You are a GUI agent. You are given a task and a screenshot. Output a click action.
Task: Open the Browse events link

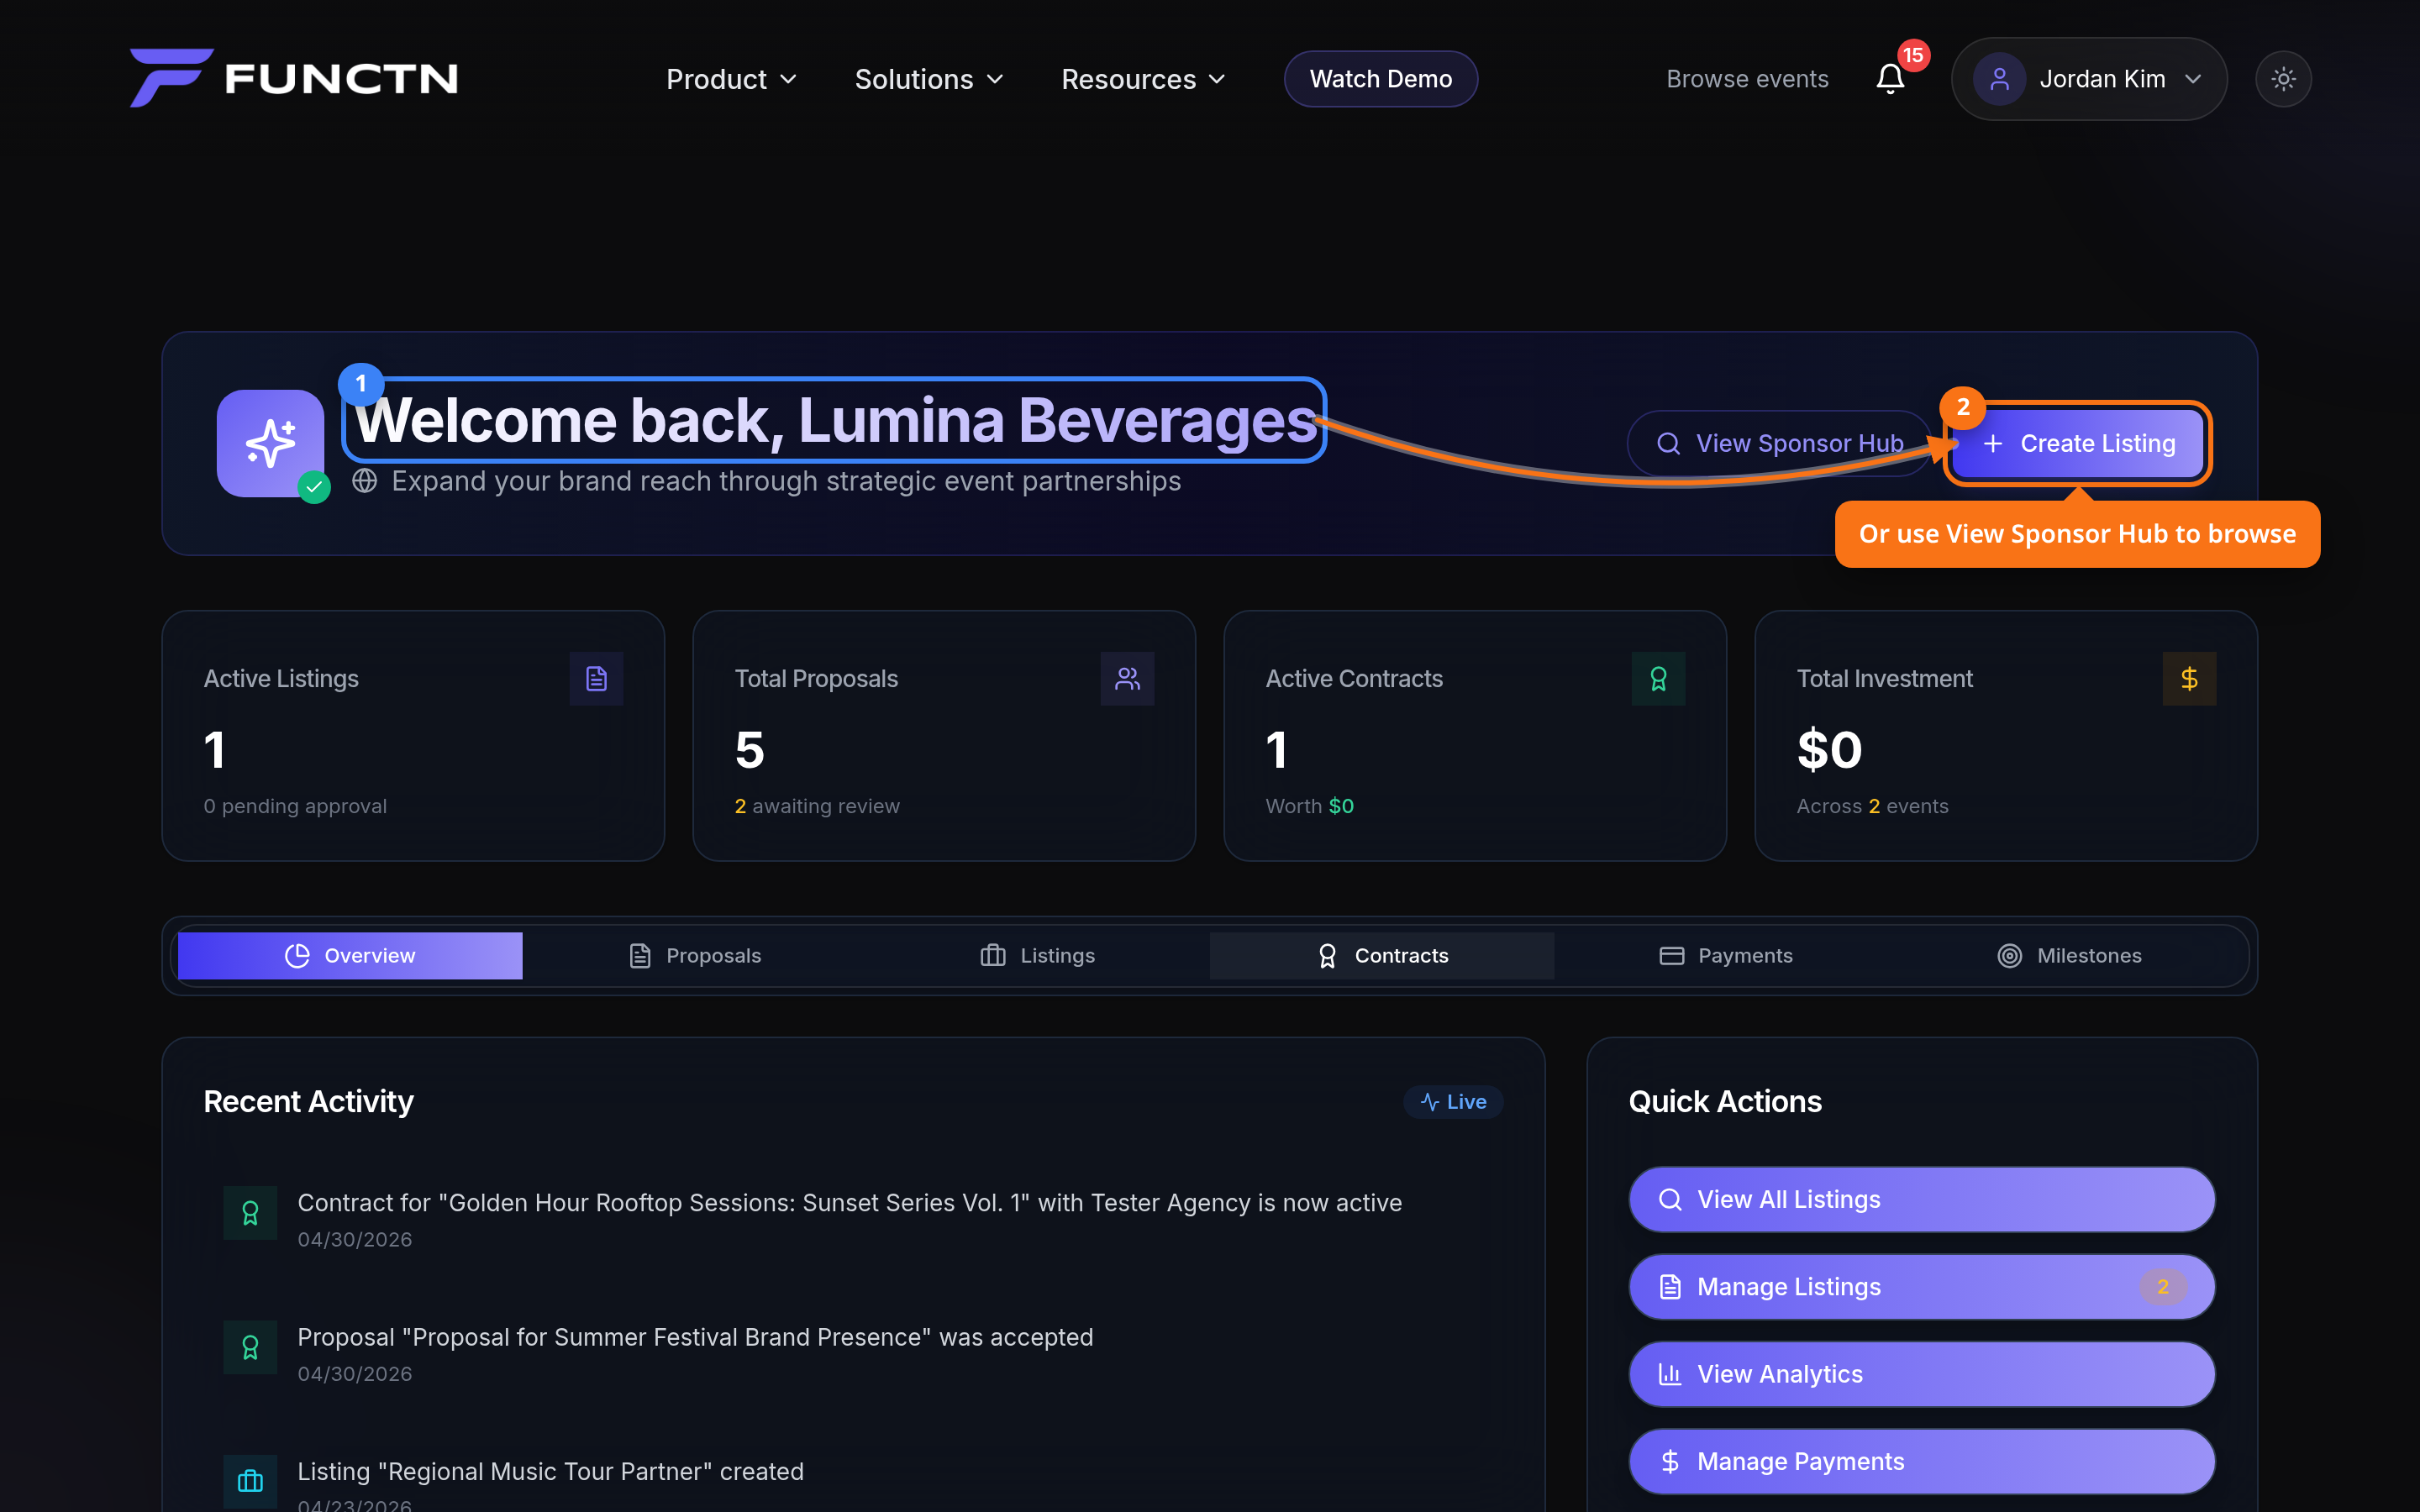(x=1747, y=79)
